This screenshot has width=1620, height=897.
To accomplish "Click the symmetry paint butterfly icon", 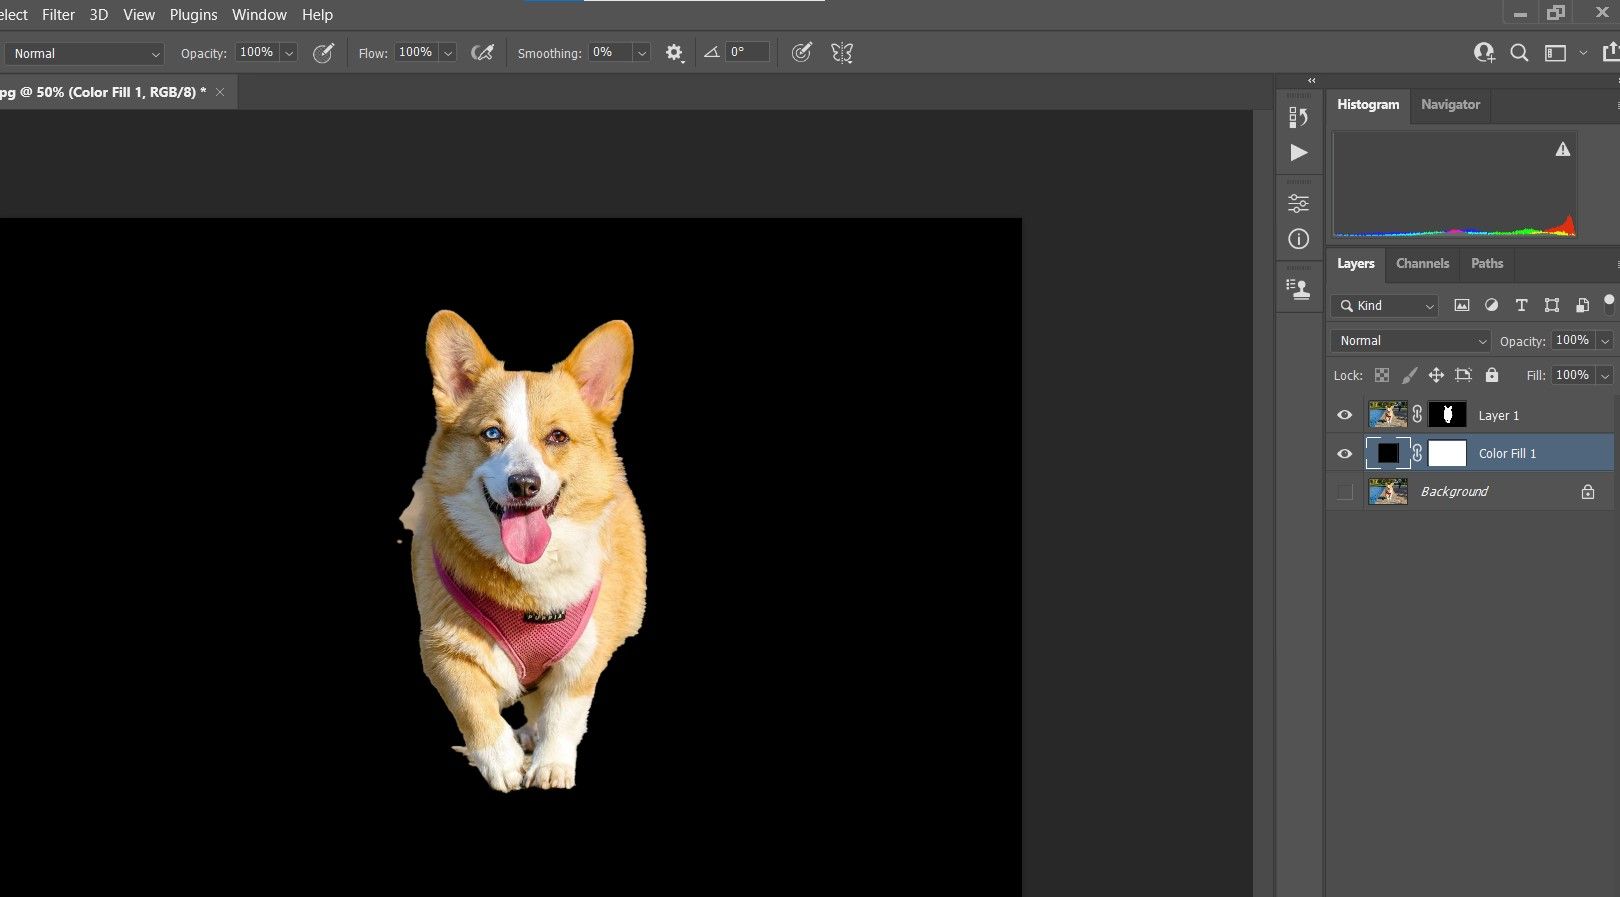I will (x=842, y=53).
